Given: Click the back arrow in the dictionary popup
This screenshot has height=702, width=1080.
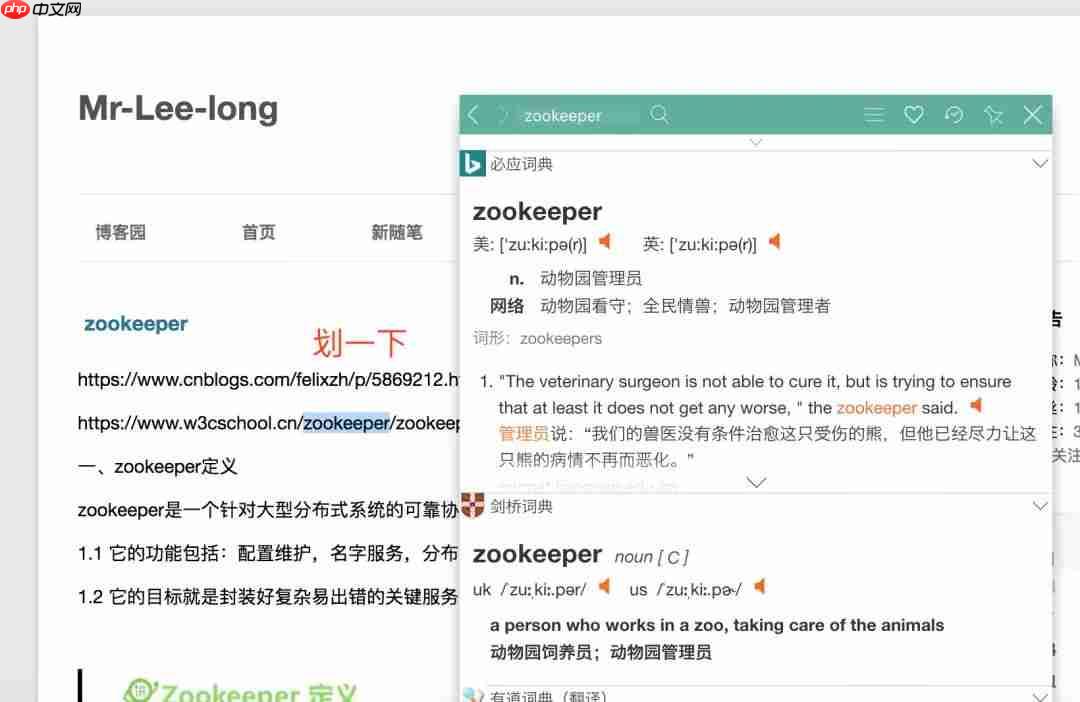Looking at the screenshot, I should pos(473,114).
